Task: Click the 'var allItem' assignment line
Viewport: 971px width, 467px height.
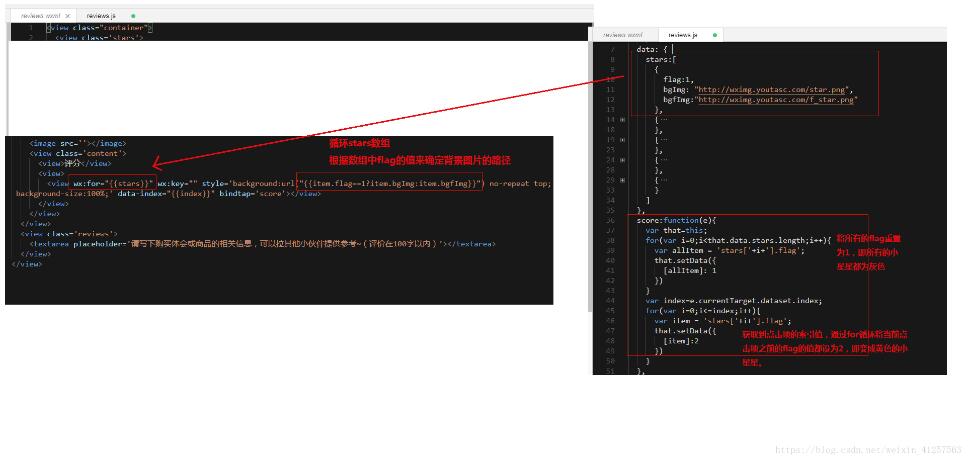Action: point(729,251)
